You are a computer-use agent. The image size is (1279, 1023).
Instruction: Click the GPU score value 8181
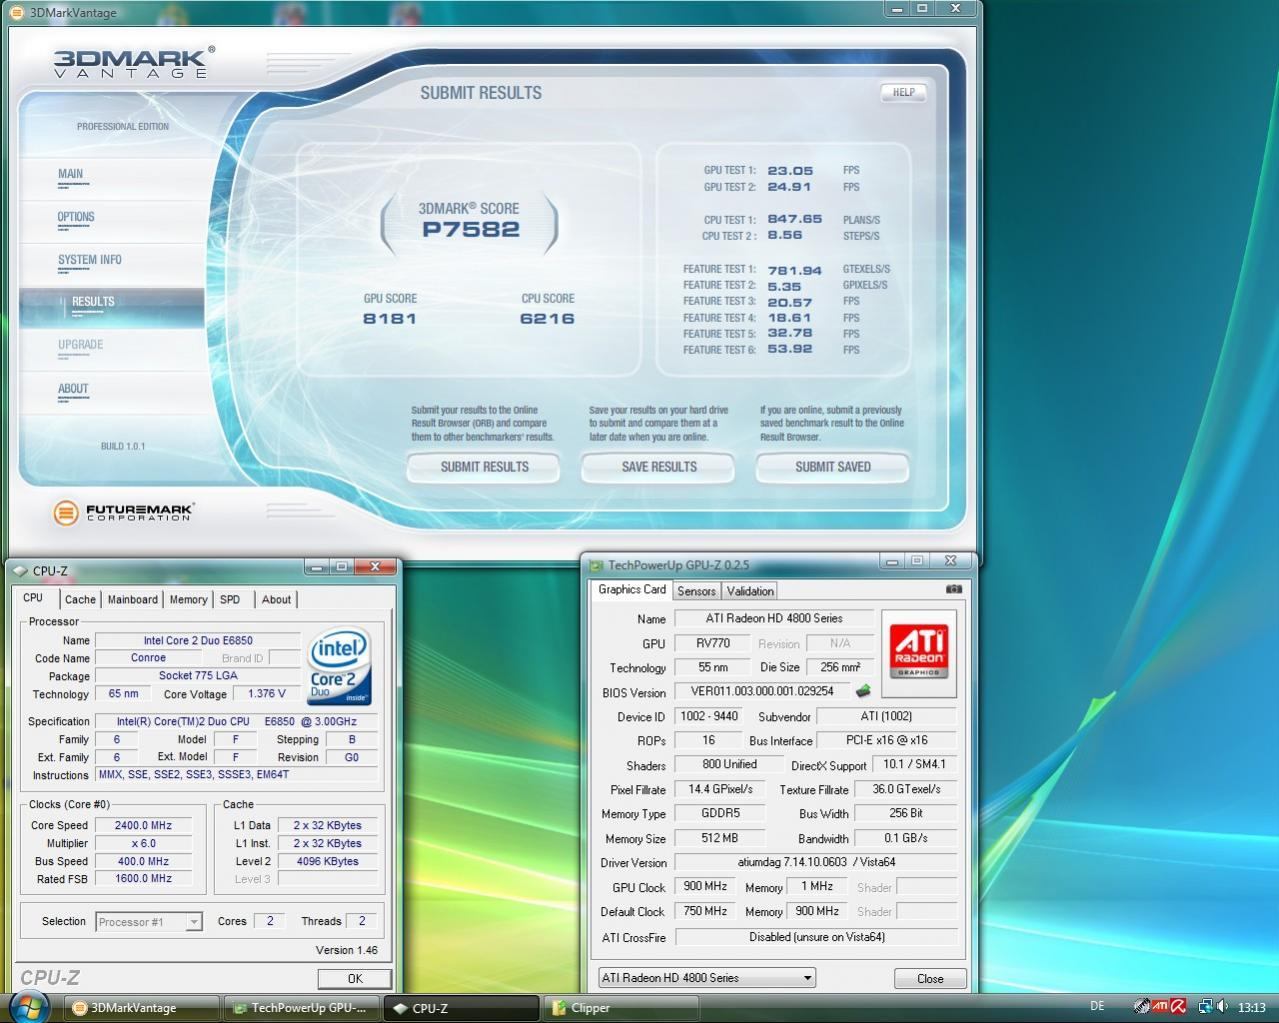pyautogui.click(x=390, y=318)
